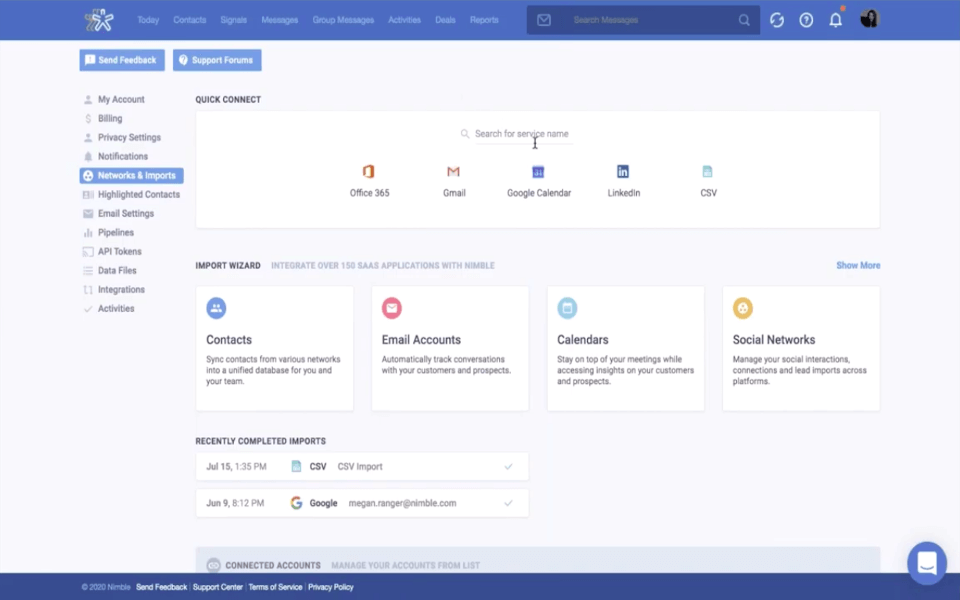Open Data Files in the sidebar
The image size is (960, 600).
click(117, 270)
